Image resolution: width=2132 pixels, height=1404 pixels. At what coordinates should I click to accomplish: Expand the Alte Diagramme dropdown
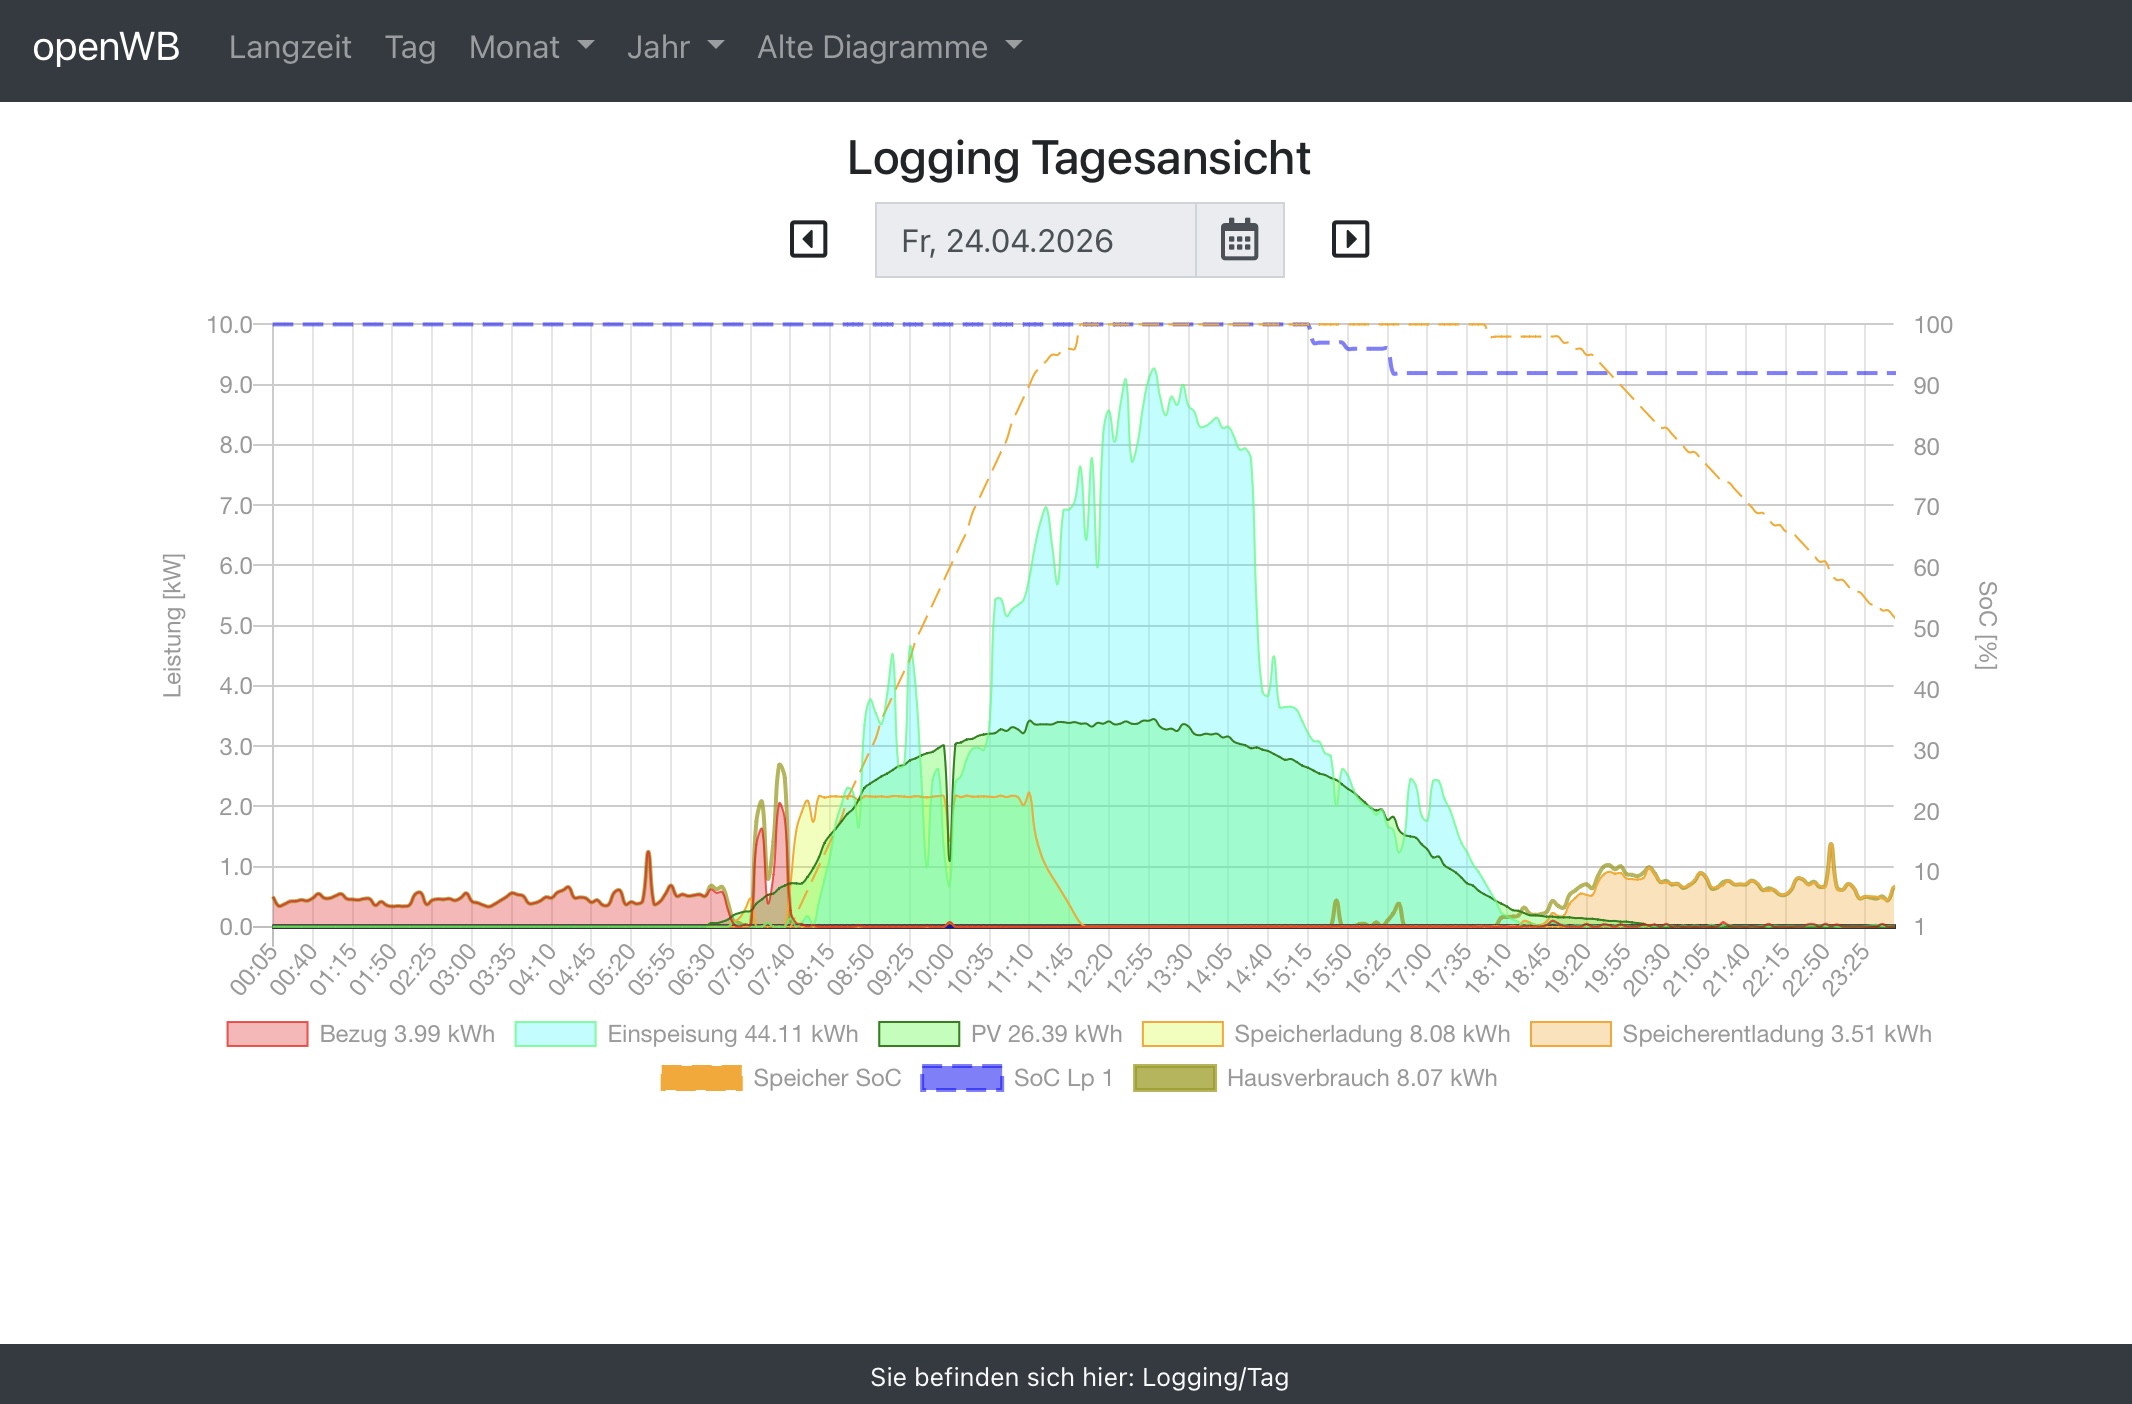click(x=889, y=47)
